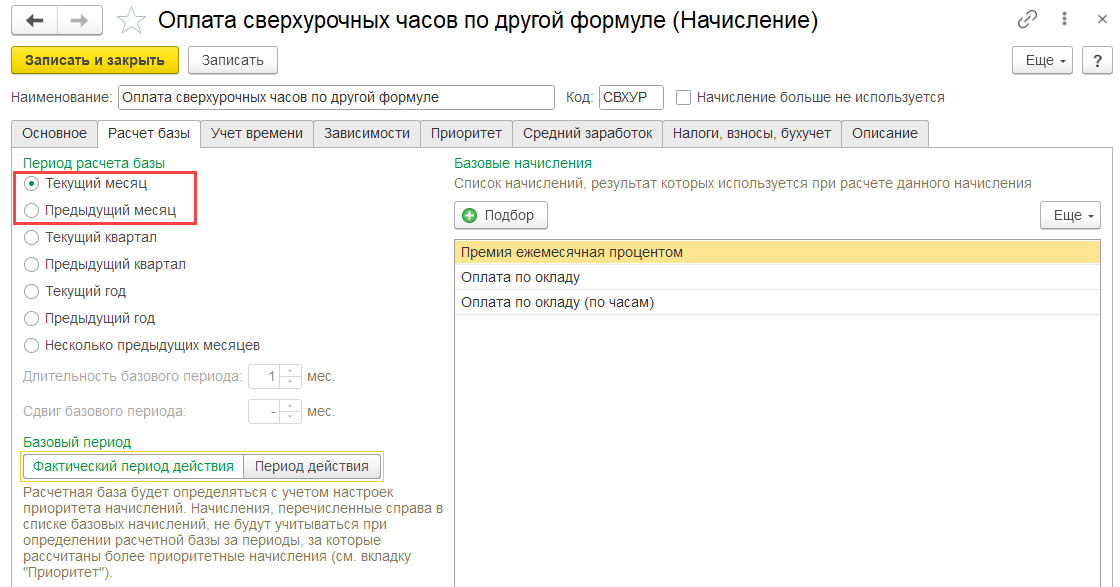The width and height of the screenshot is (1120, 587).
Task: Select 'Оплата по окладу (по часам)' row
Action: click(x=557, y=302)
